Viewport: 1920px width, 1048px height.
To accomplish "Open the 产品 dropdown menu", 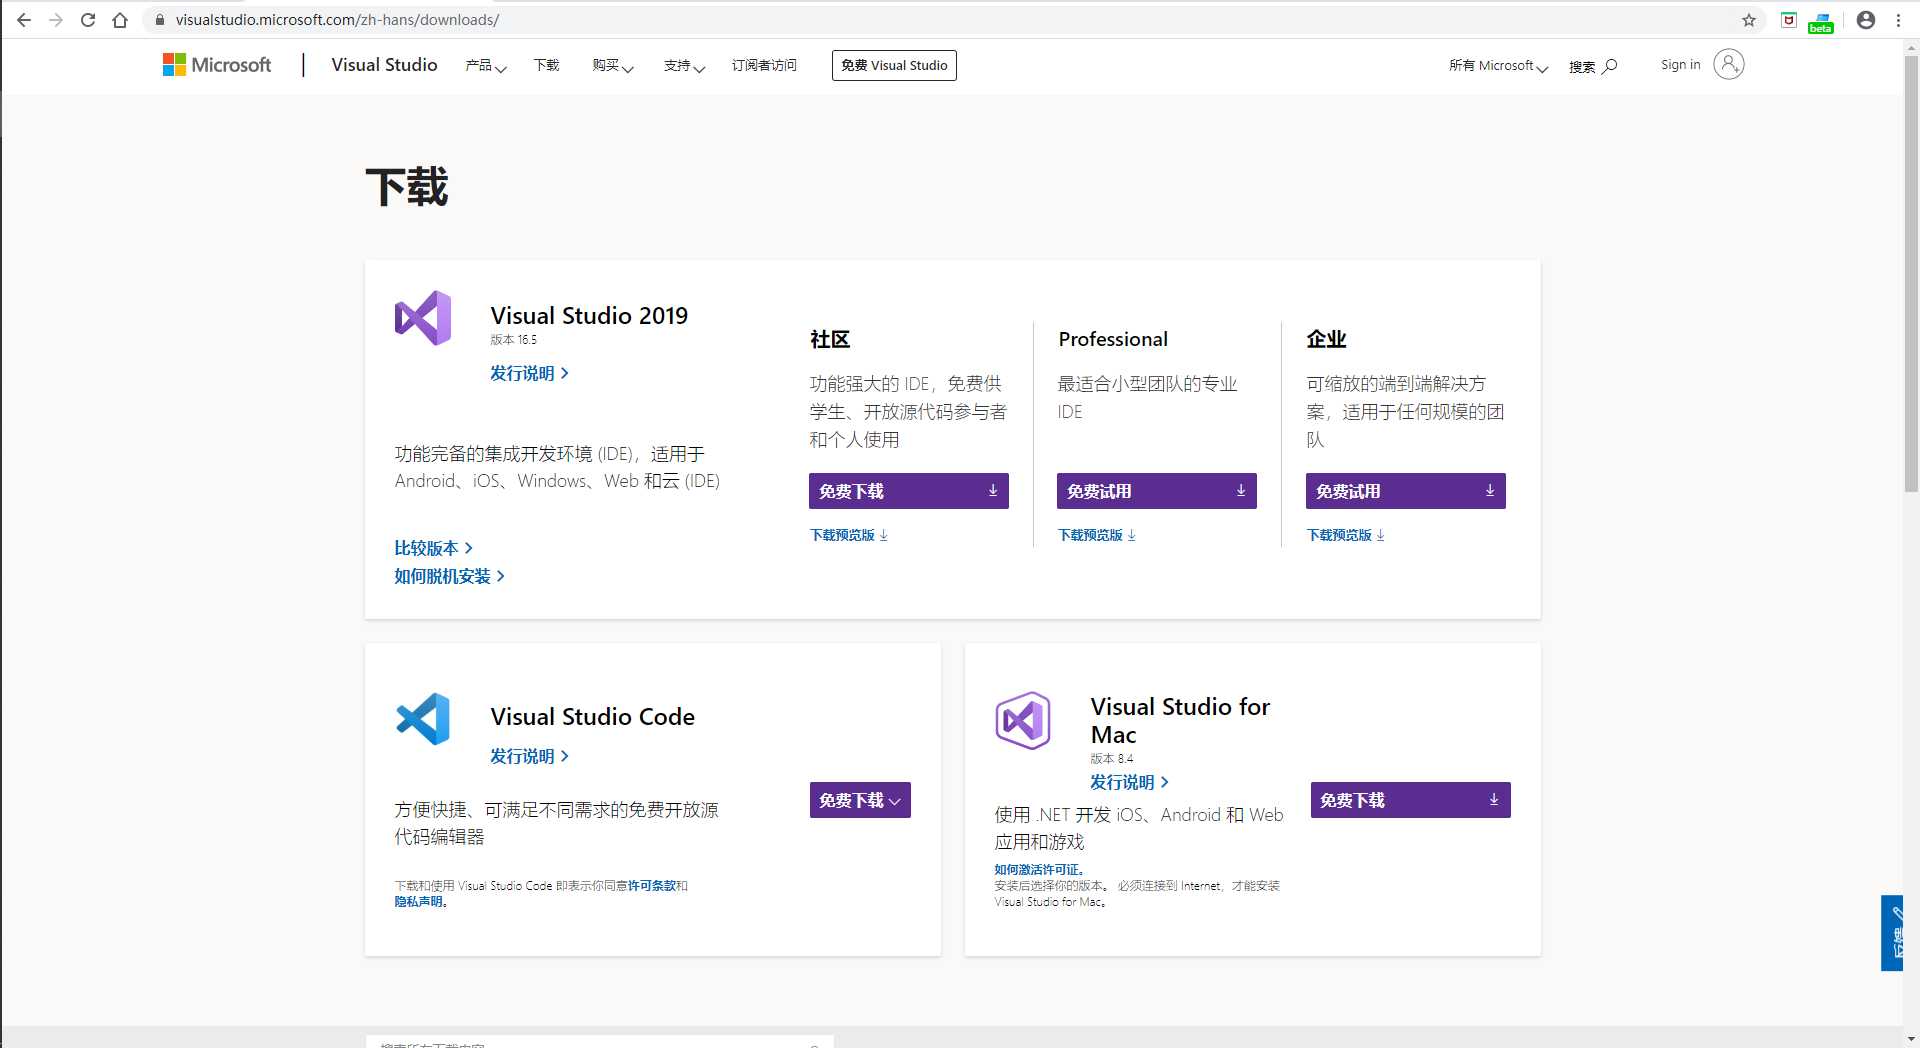I will point(486,66).
